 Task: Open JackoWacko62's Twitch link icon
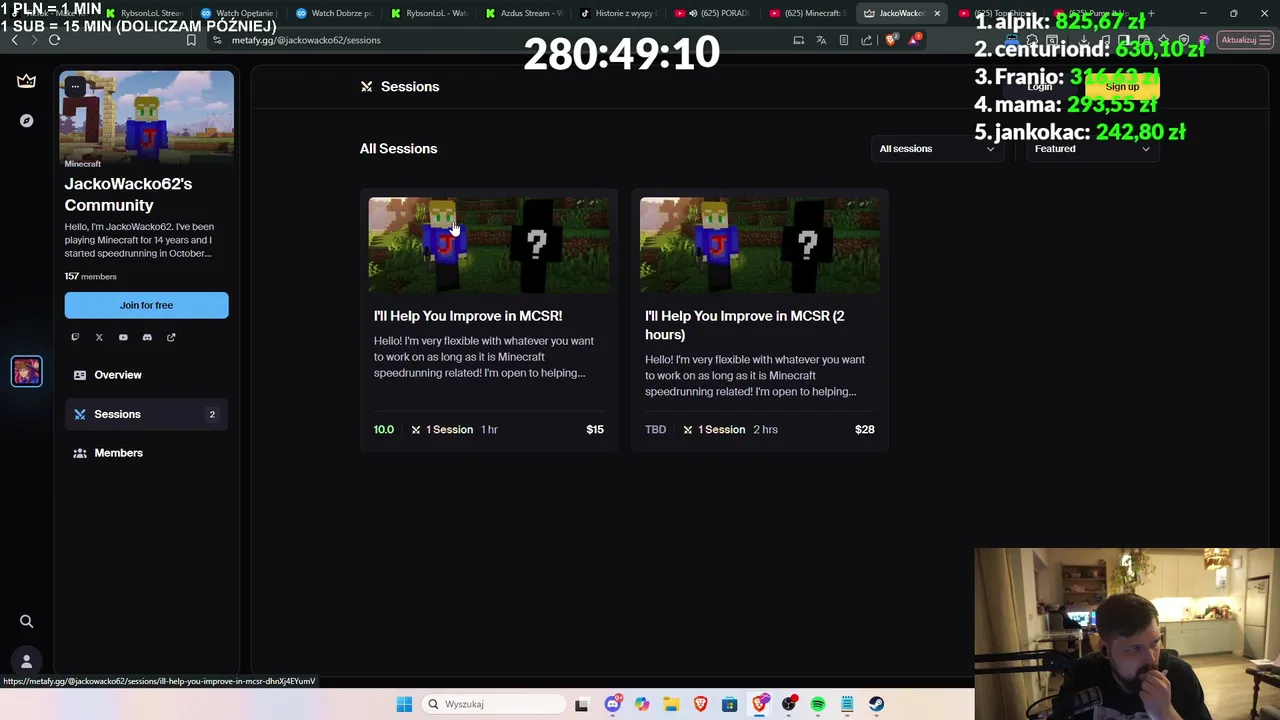pyautogui.click(x=75, y=337)
